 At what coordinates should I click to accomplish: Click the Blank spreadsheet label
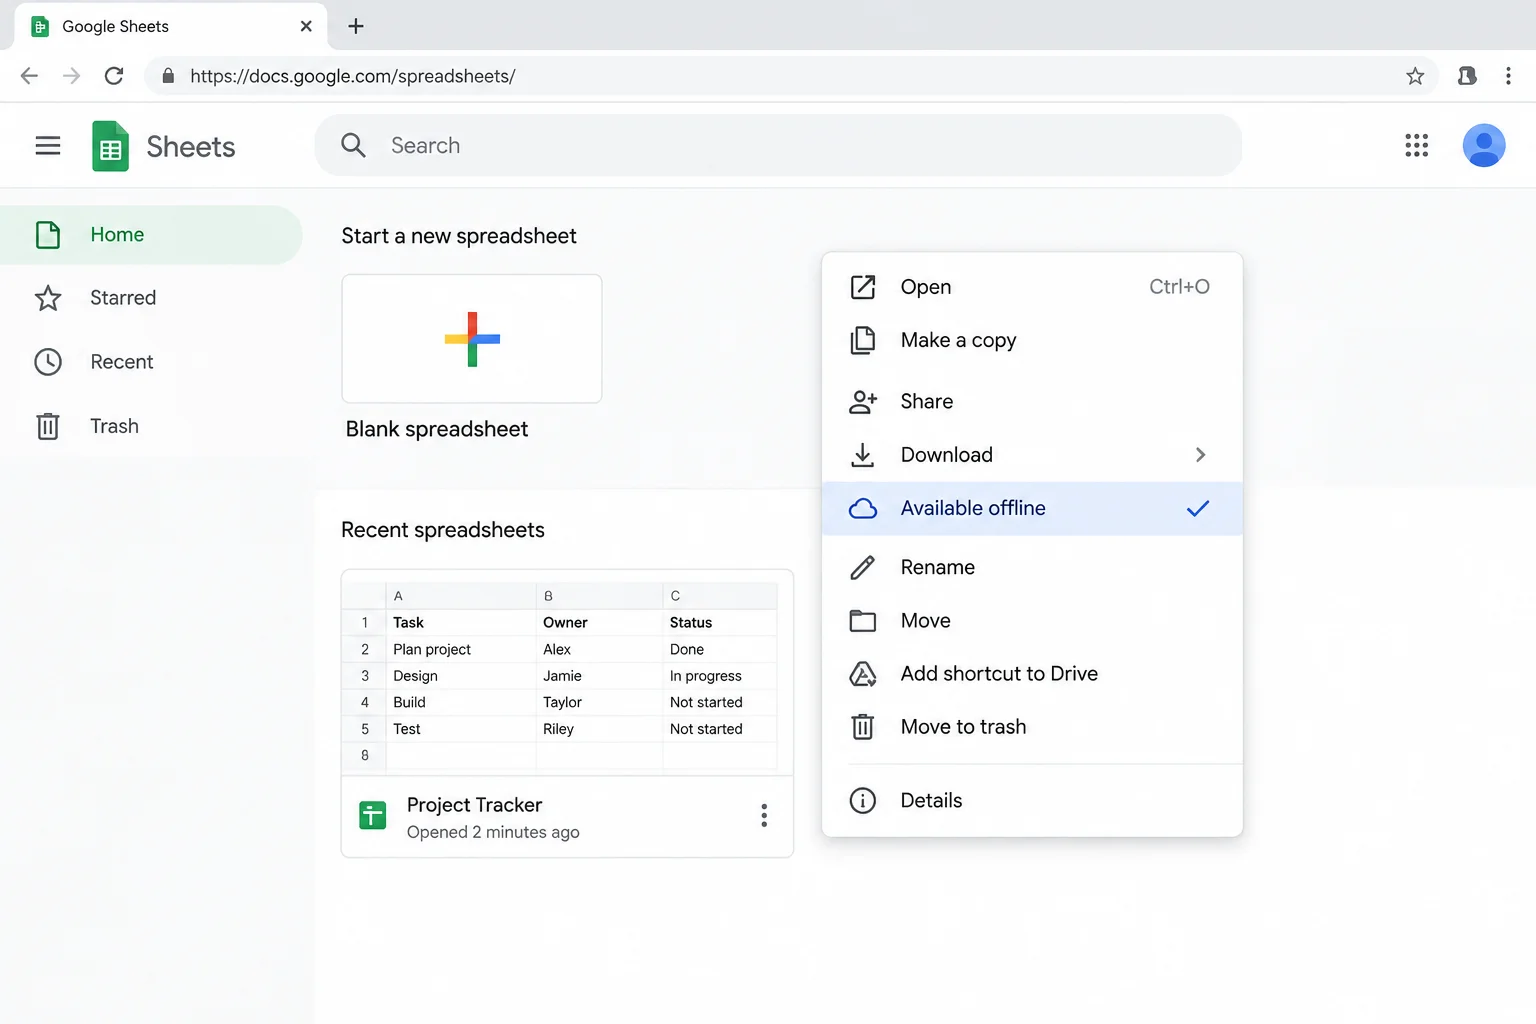point(437,429)
